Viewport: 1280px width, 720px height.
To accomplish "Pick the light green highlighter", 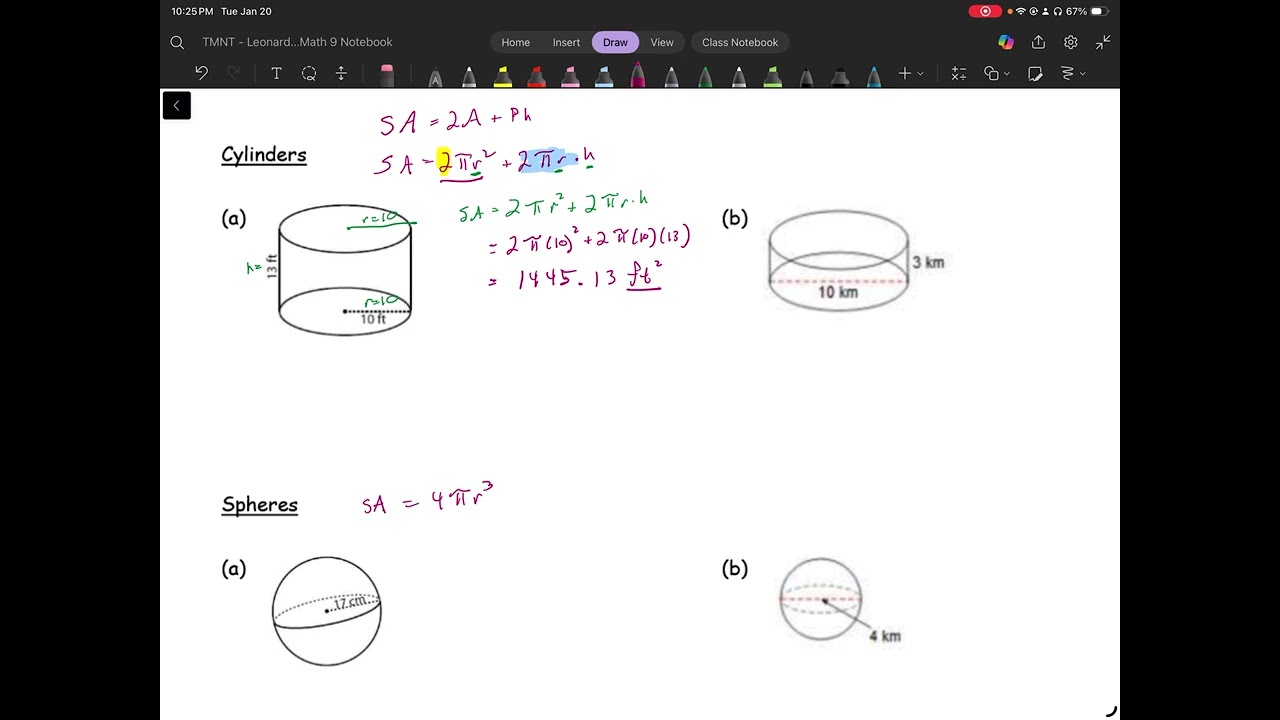I will (772, 76).
